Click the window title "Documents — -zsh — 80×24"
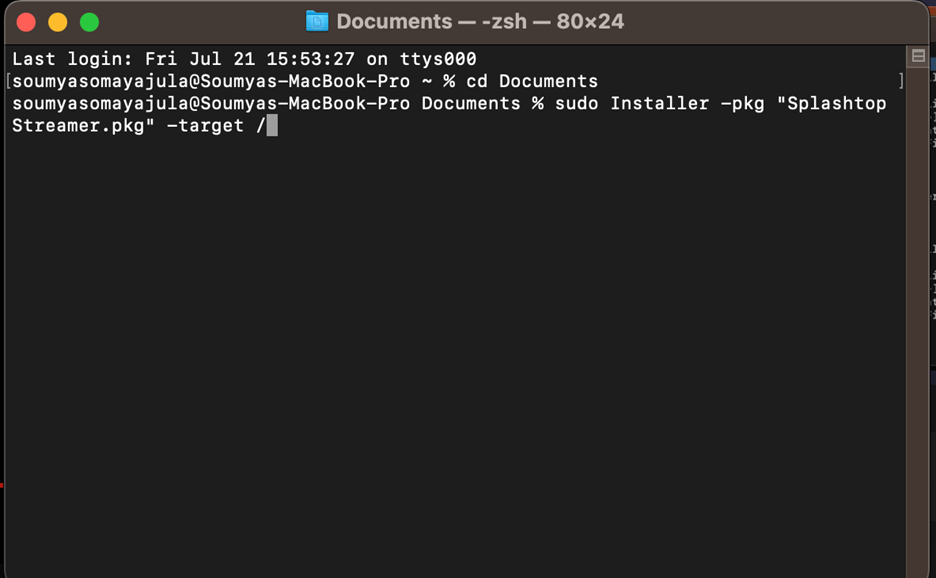Viewport: 936px width, 578px height. [480, 21]
